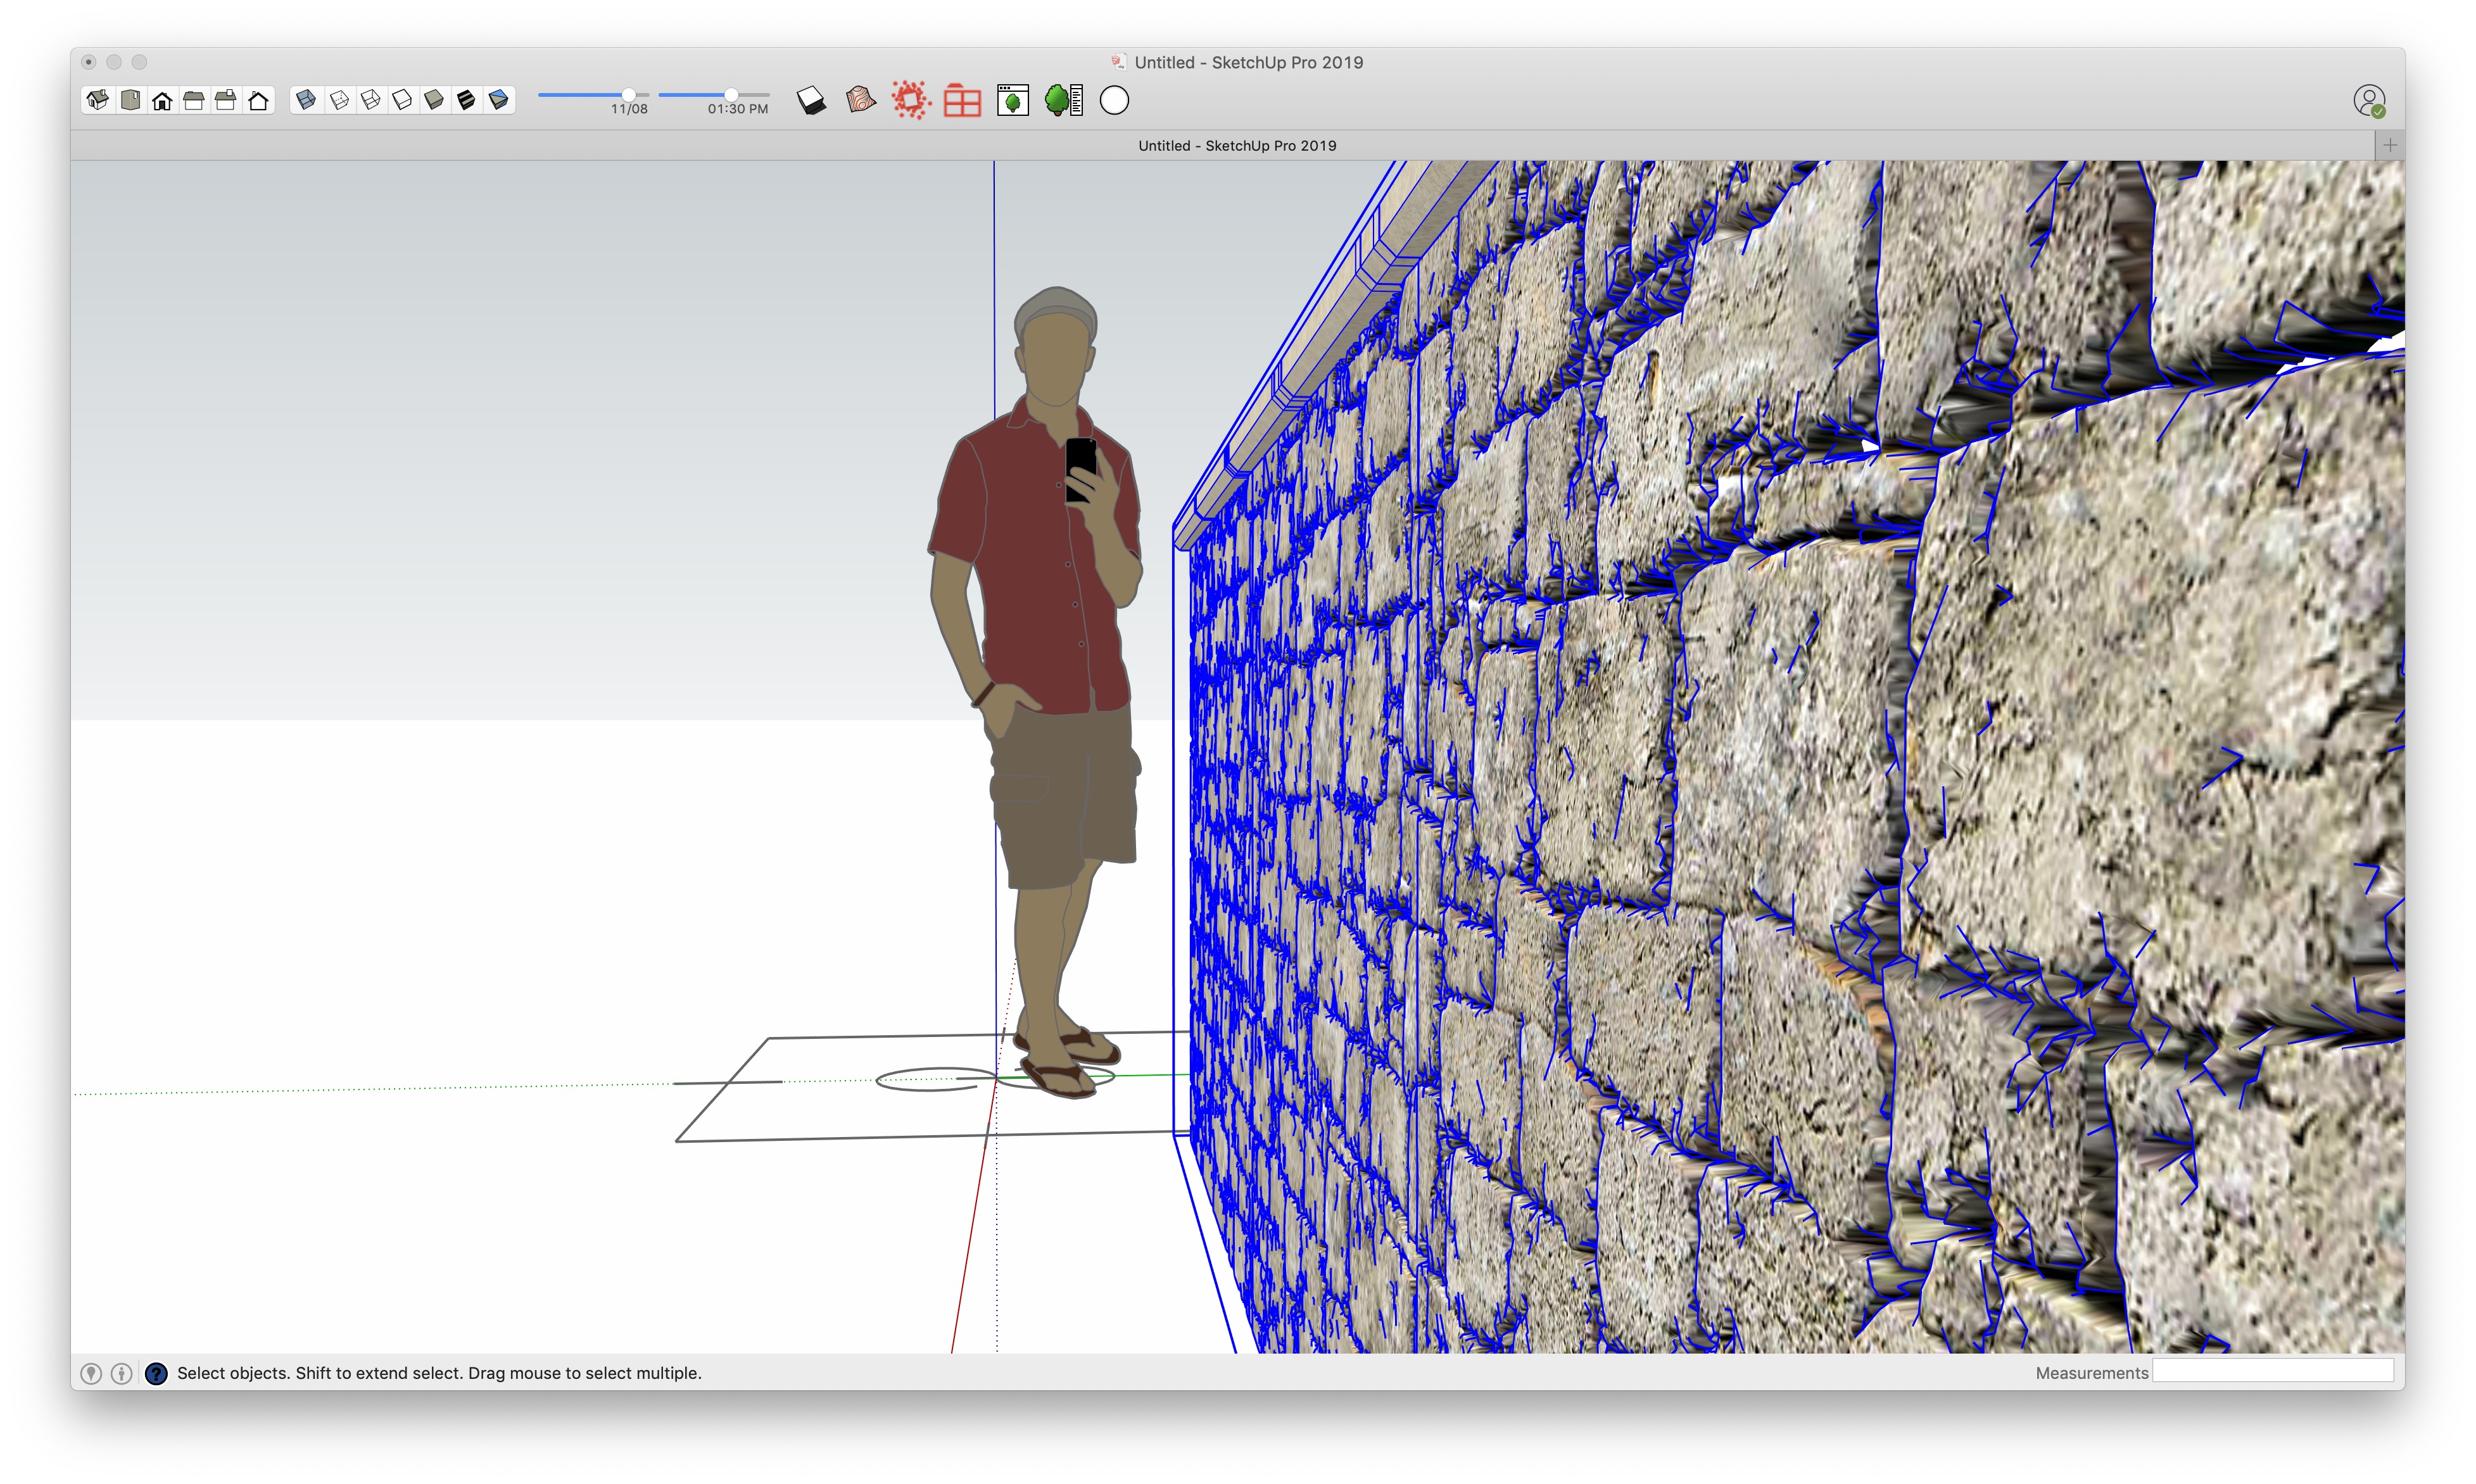Choose the Front view house icon

click(162, 100)
